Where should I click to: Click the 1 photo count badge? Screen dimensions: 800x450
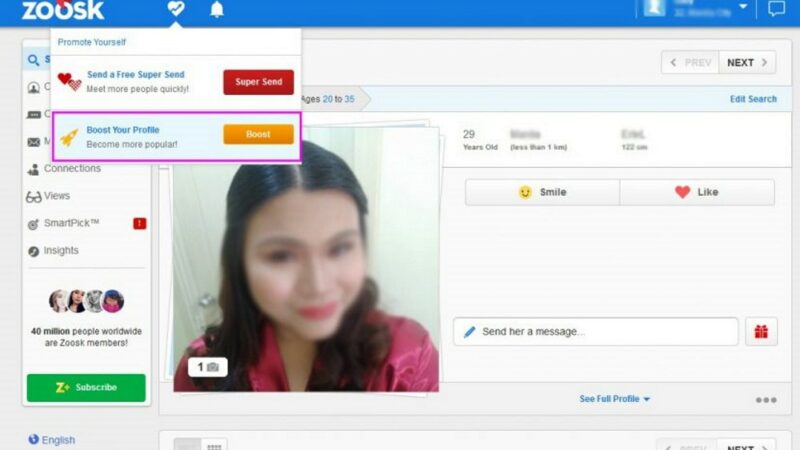pos(208,367)
